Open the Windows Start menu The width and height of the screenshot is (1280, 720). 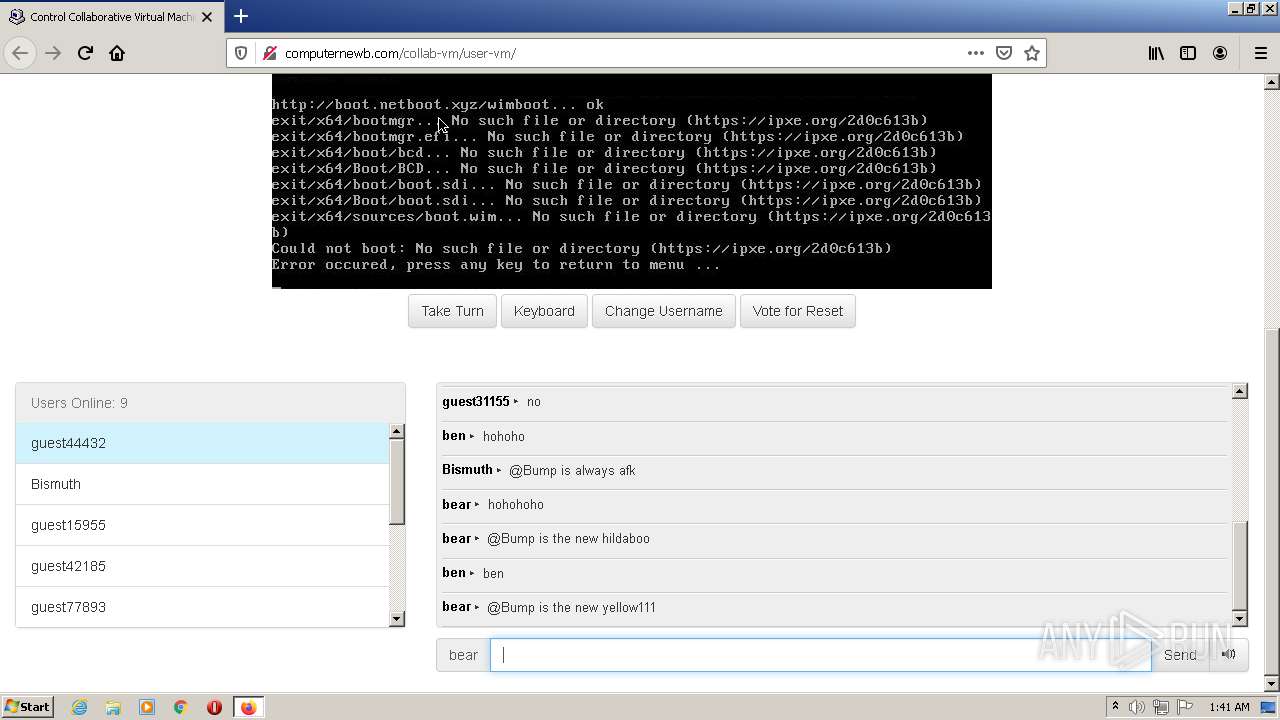28,707
